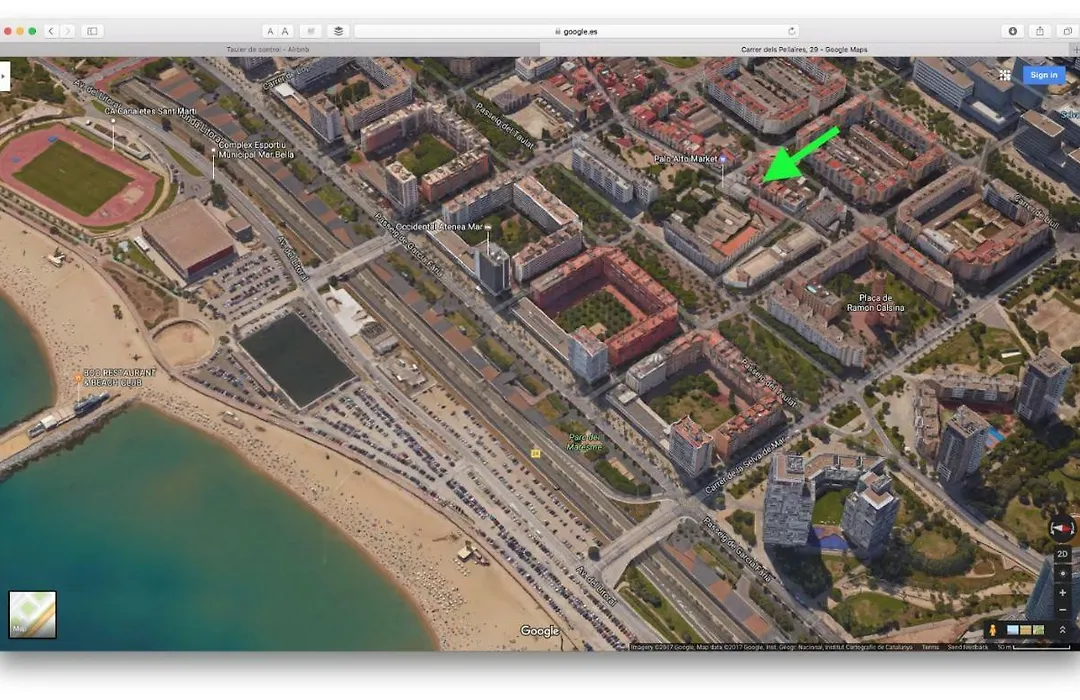The image size is (1080, 700).
Task: Go back with Safari's back arrow
Action: click(x=51, y=31)
